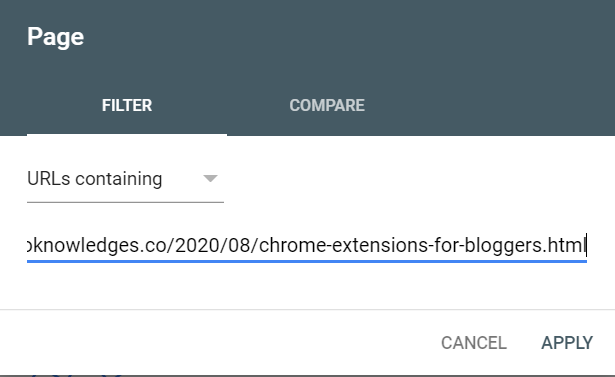Switch to the COMPARE tab

coord(327,105)
